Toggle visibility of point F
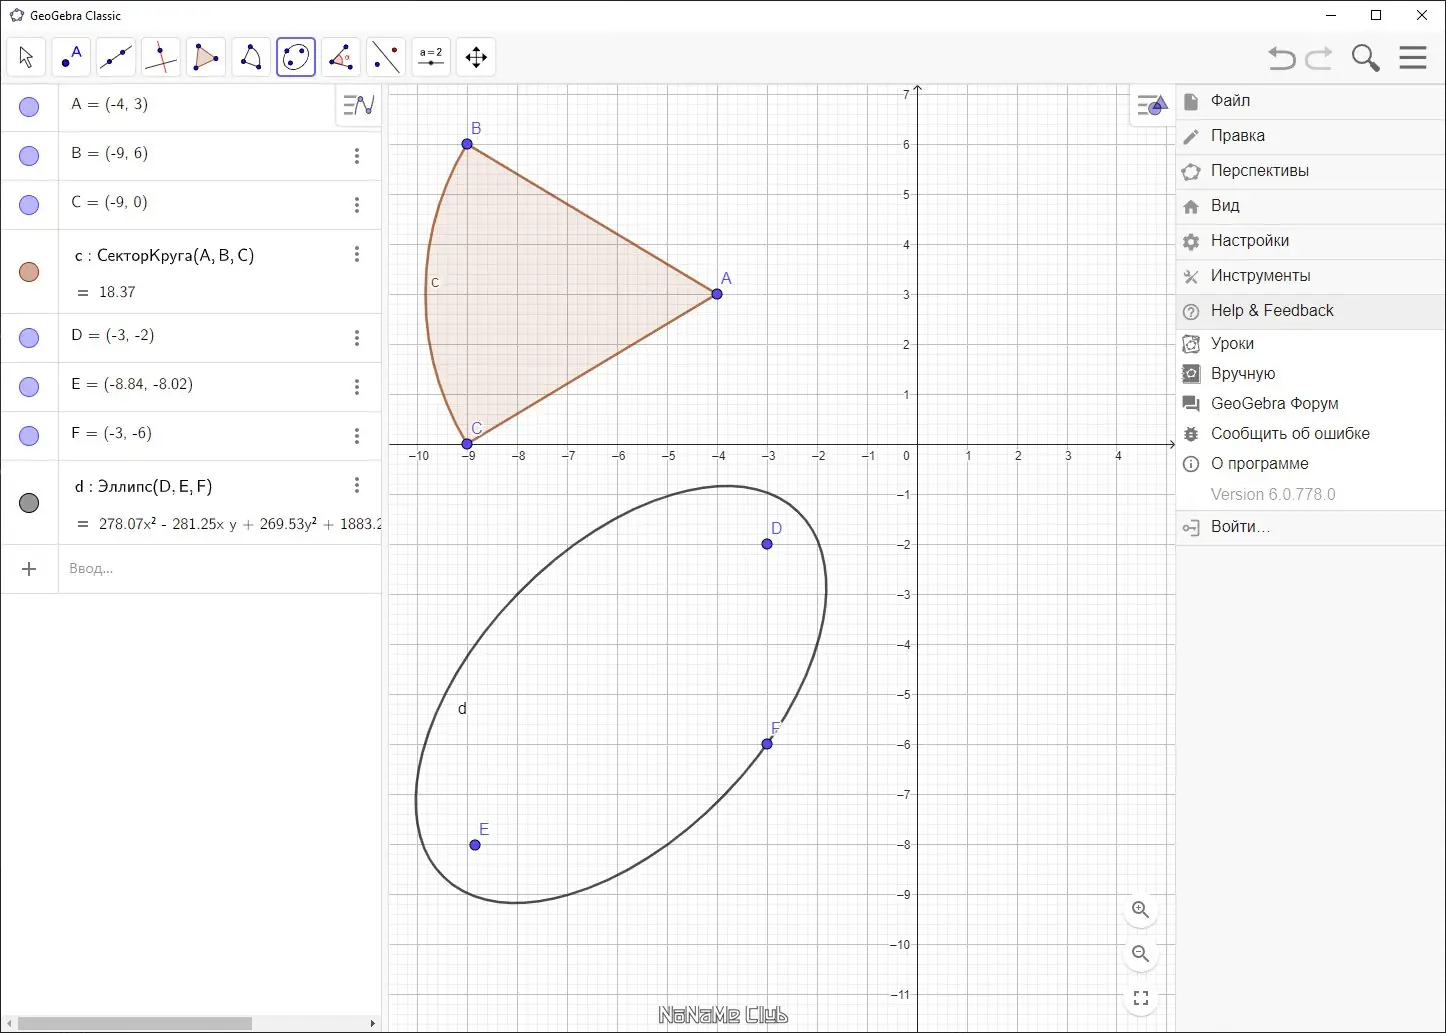Image resolution: width=1446 pixels, height=1033 pixels. 29,436
